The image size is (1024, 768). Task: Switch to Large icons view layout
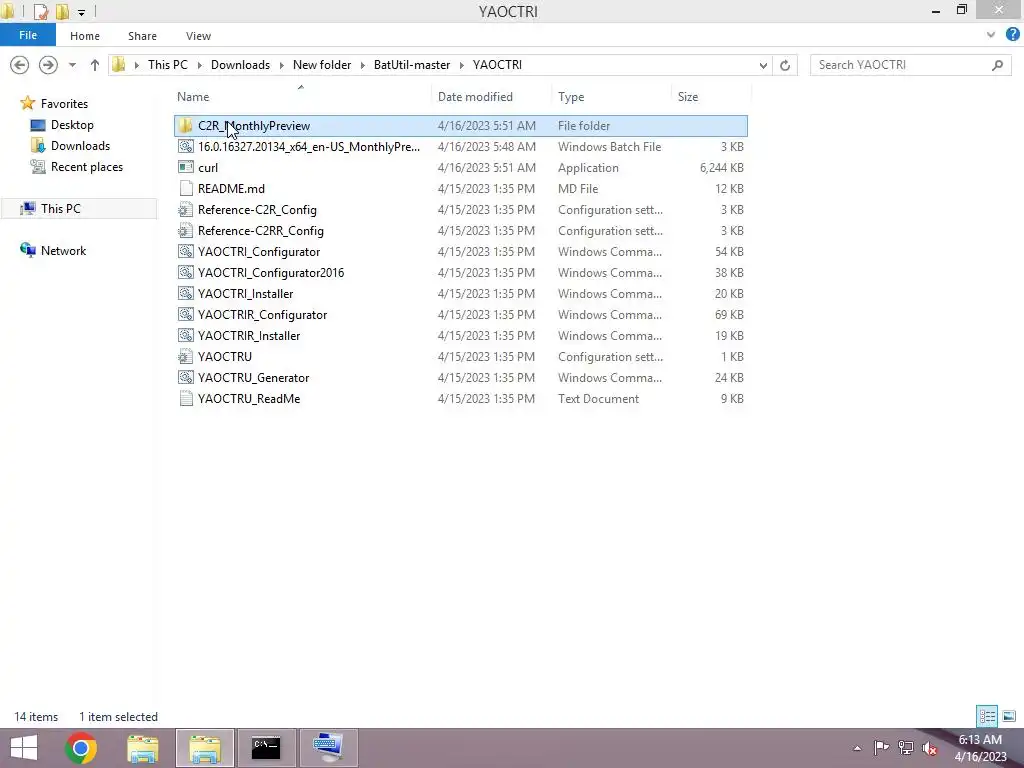click(x=1009, y=716)
